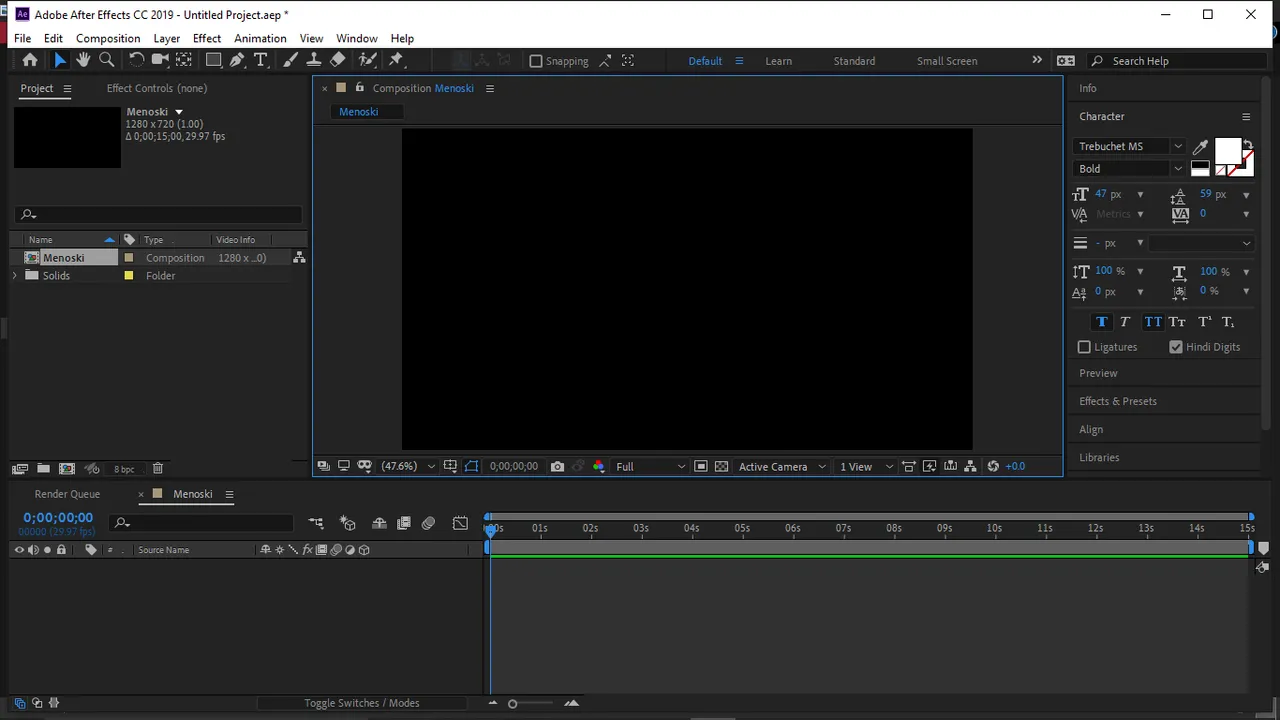Select the Clone Stamp tool
This screenshot has height=720, width=1280.
(x=314, y=60)
